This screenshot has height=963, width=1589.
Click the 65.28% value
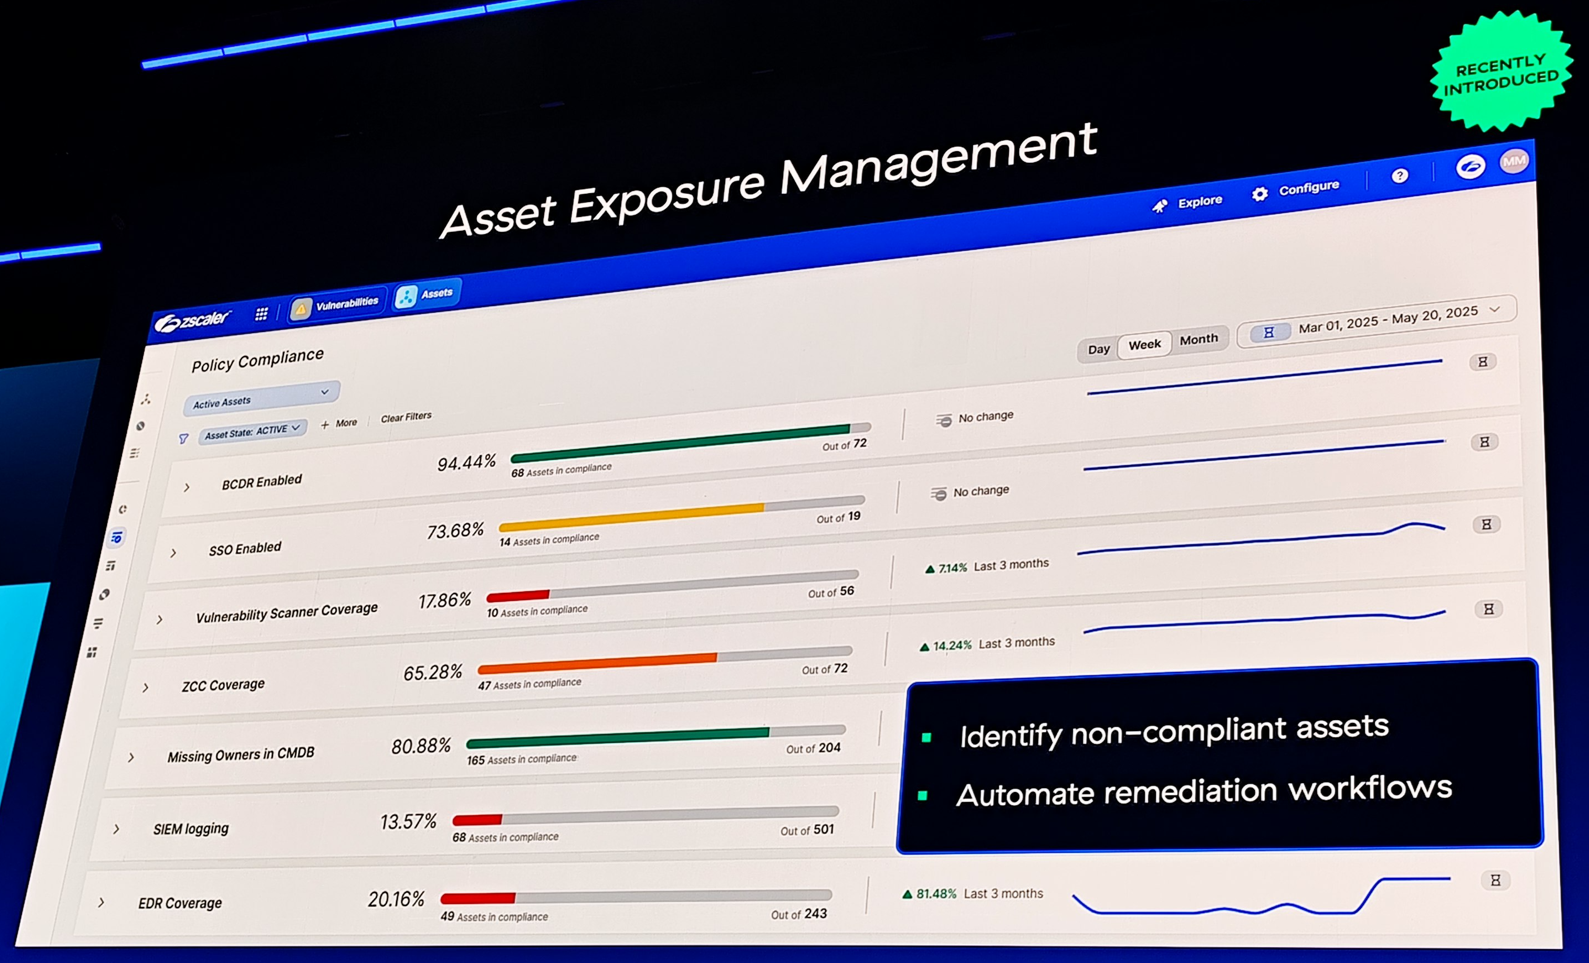[x=432, y=673]
